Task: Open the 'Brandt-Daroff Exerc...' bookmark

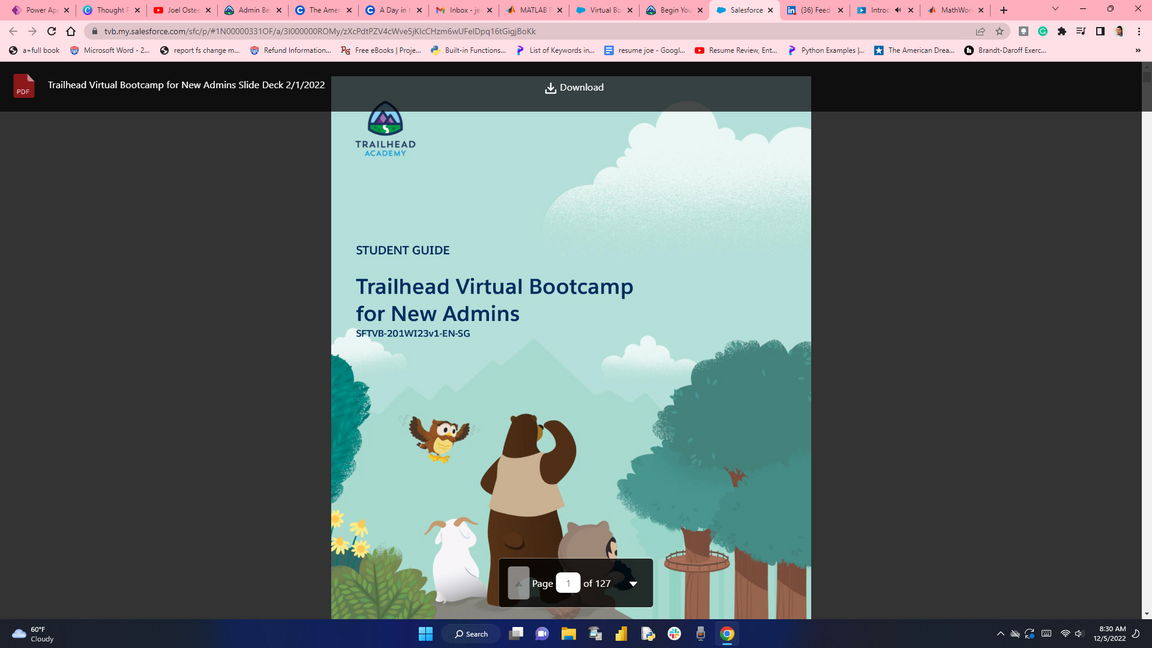Action: 1005,51
